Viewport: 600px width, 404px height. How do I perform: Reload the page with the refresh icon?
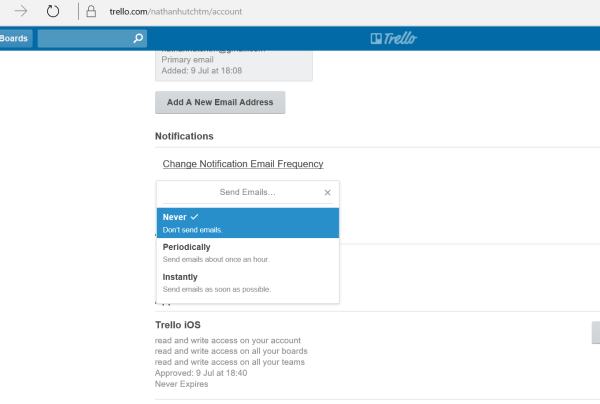click(53, 12)
